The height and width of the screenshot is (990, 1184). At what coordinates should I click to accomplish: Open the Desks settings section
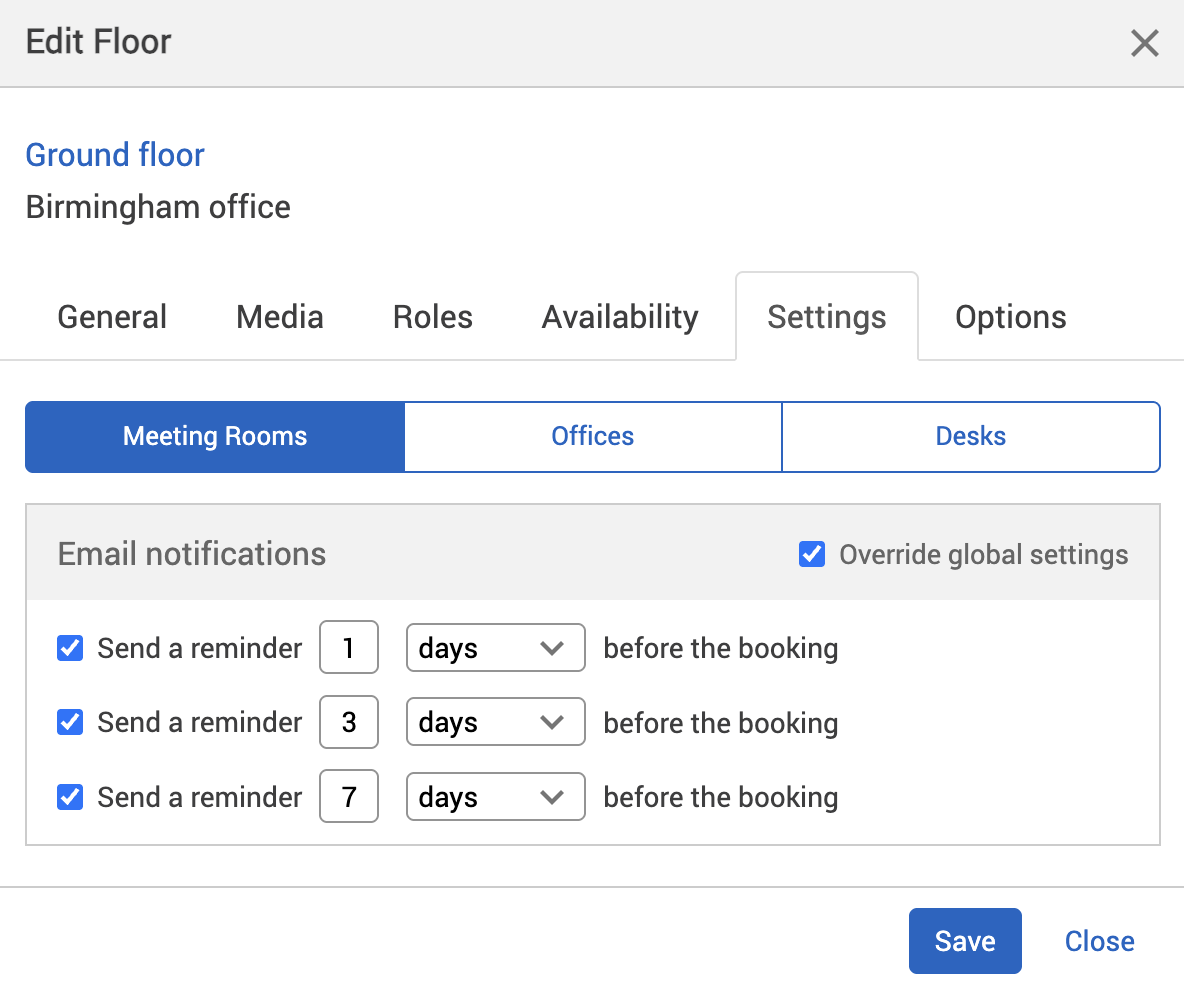click(x=970, y=436)
